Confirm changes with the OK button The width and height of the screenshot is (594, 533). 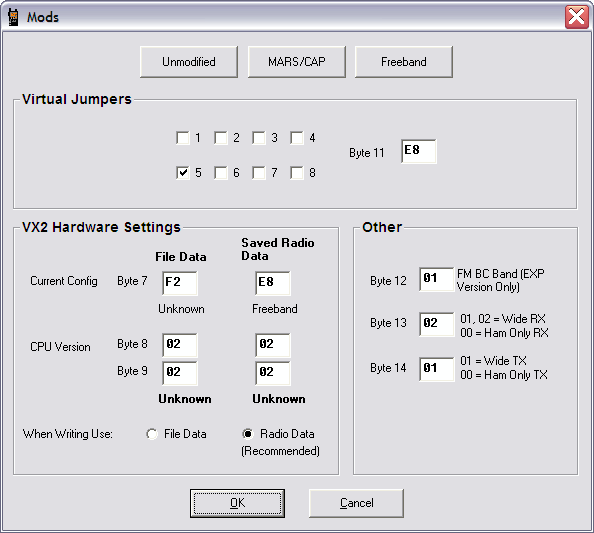click(237, 503)
